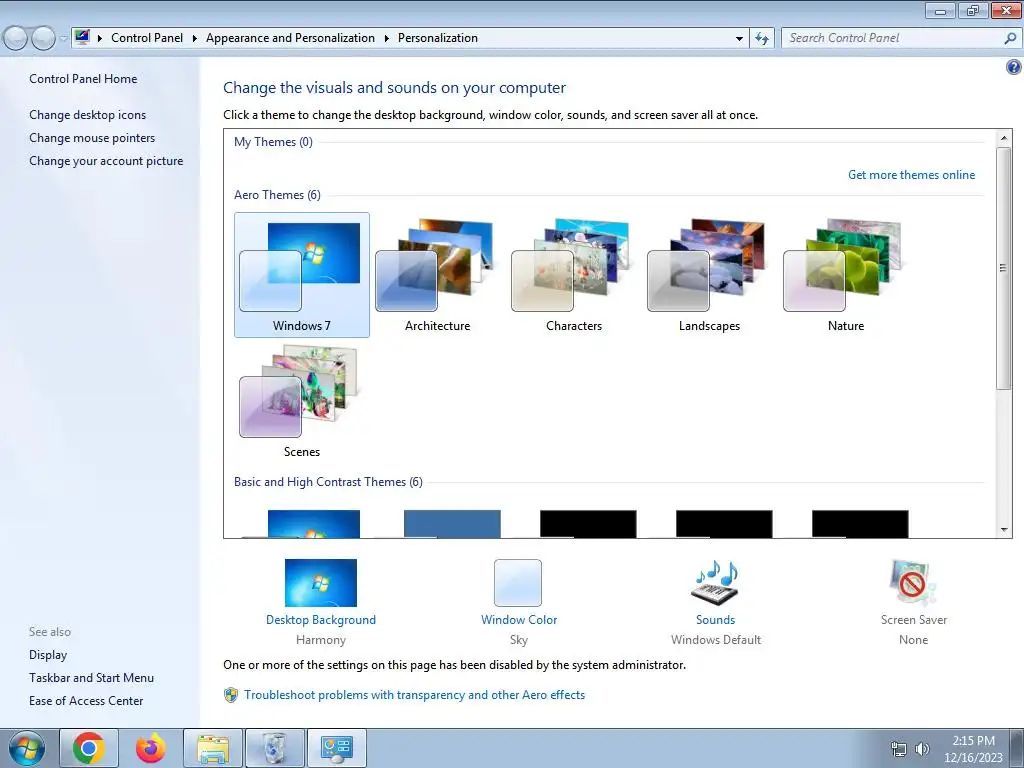Click the search magnifier icon
Image resolution: width=1024 pixels, height=768 pixels.
1010,38
